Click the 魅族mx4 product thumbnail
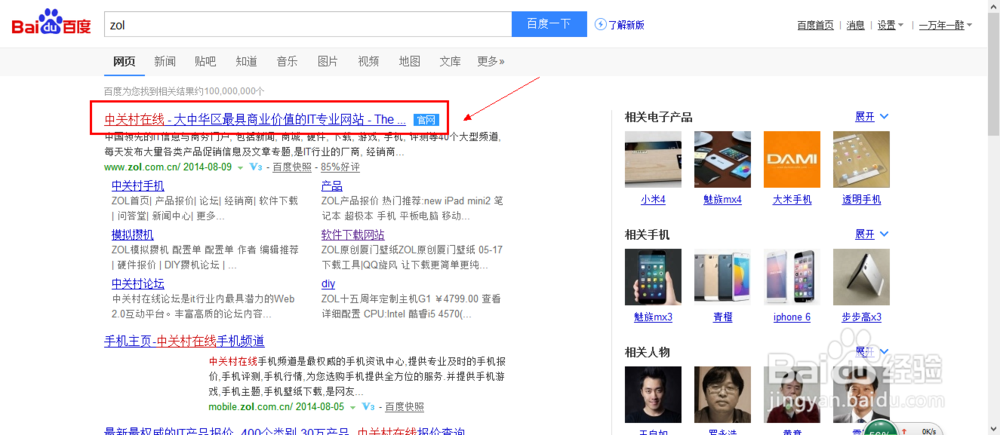 723,159
